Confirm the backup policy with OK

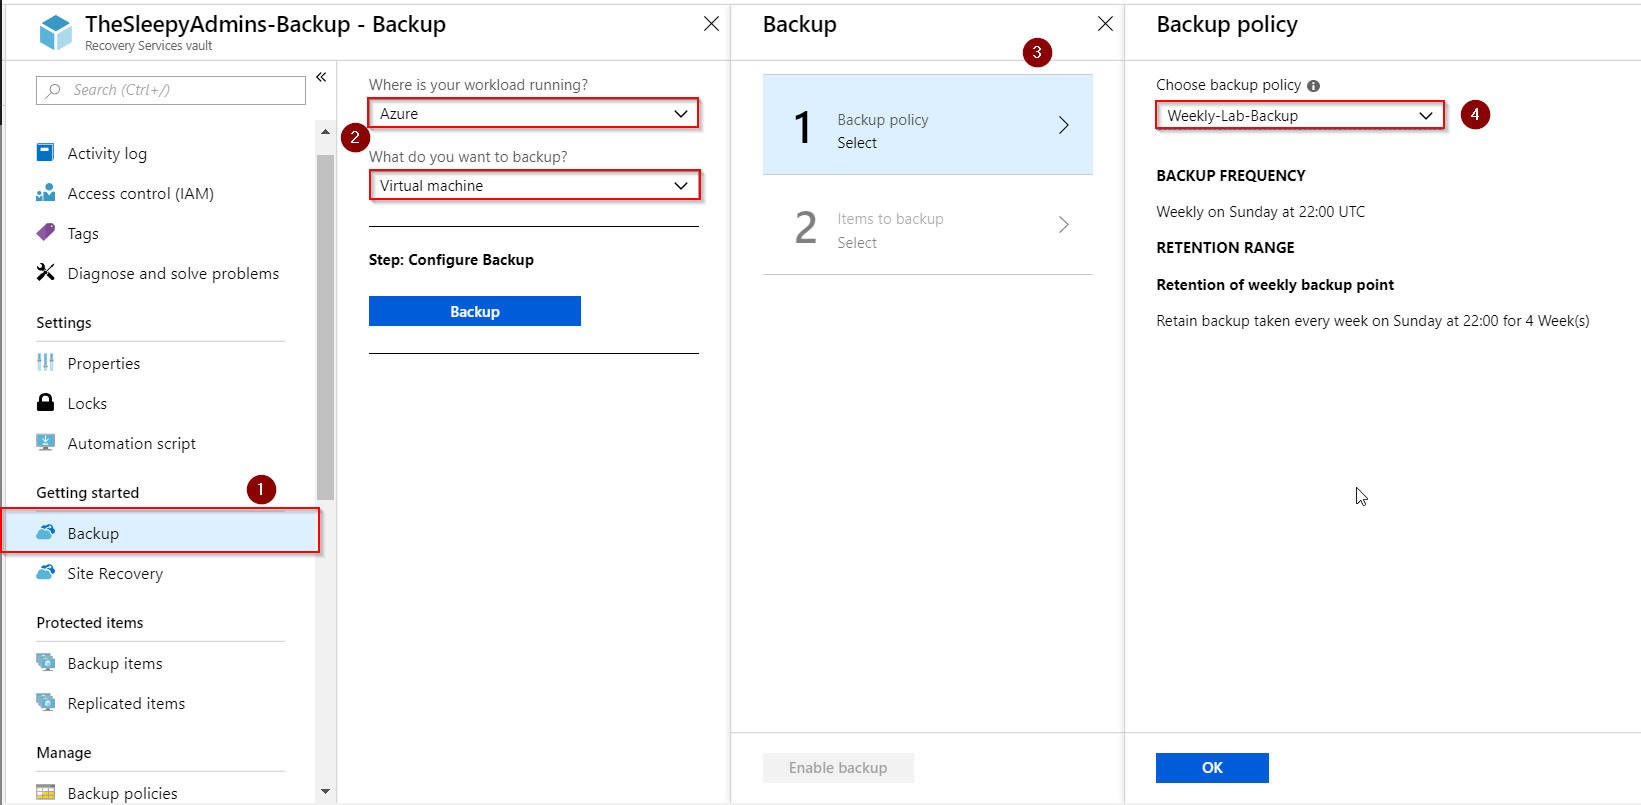click(x=1212, y=768)
